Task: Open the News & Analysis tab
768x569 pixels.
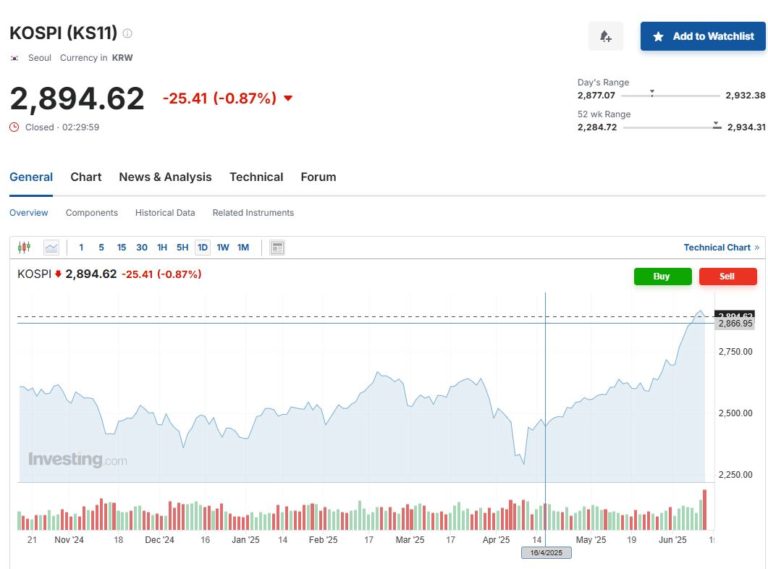Action: pyautogui.click(x=165, y=177)
